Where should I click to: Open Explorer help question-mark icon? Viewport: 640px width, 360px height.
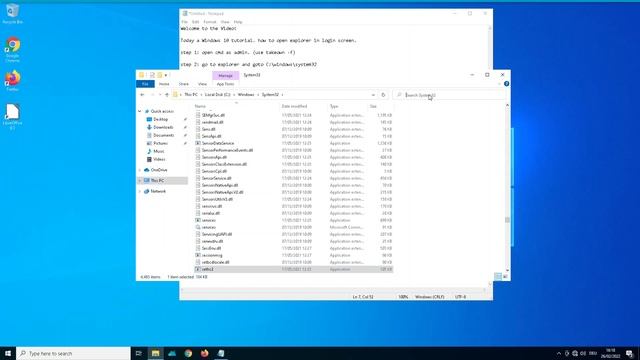(x=506, y=84)
